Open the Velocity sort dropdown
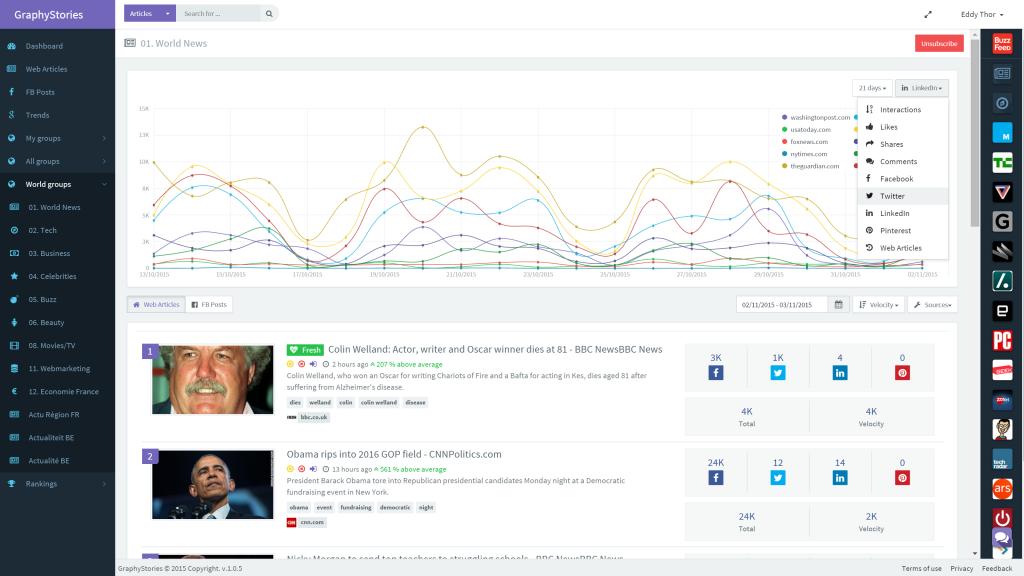The height and width of the screenshot is (576, 1024). point(878,305)
